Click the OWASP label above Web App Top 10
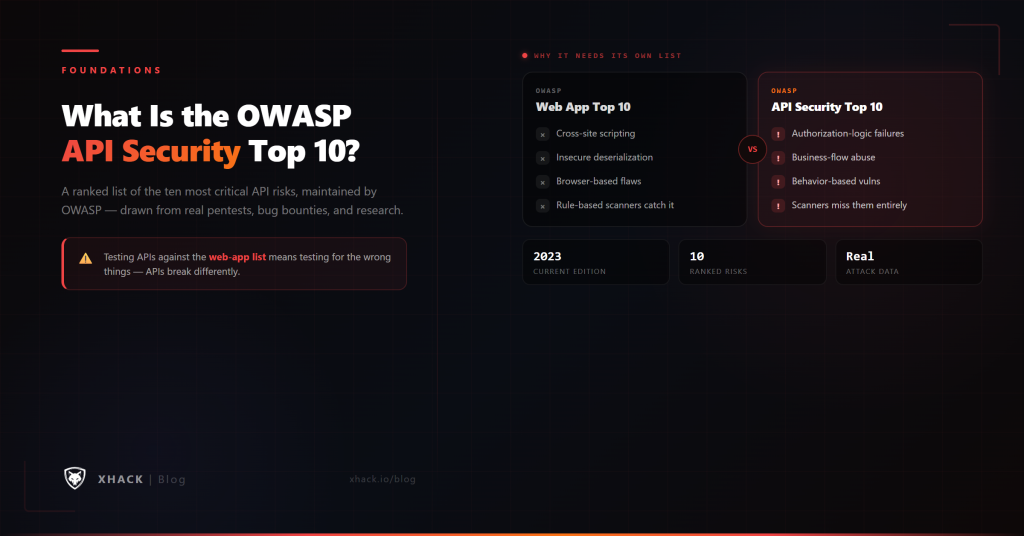The height and width of the screenshot is (536, 1024). coord(549,91)
